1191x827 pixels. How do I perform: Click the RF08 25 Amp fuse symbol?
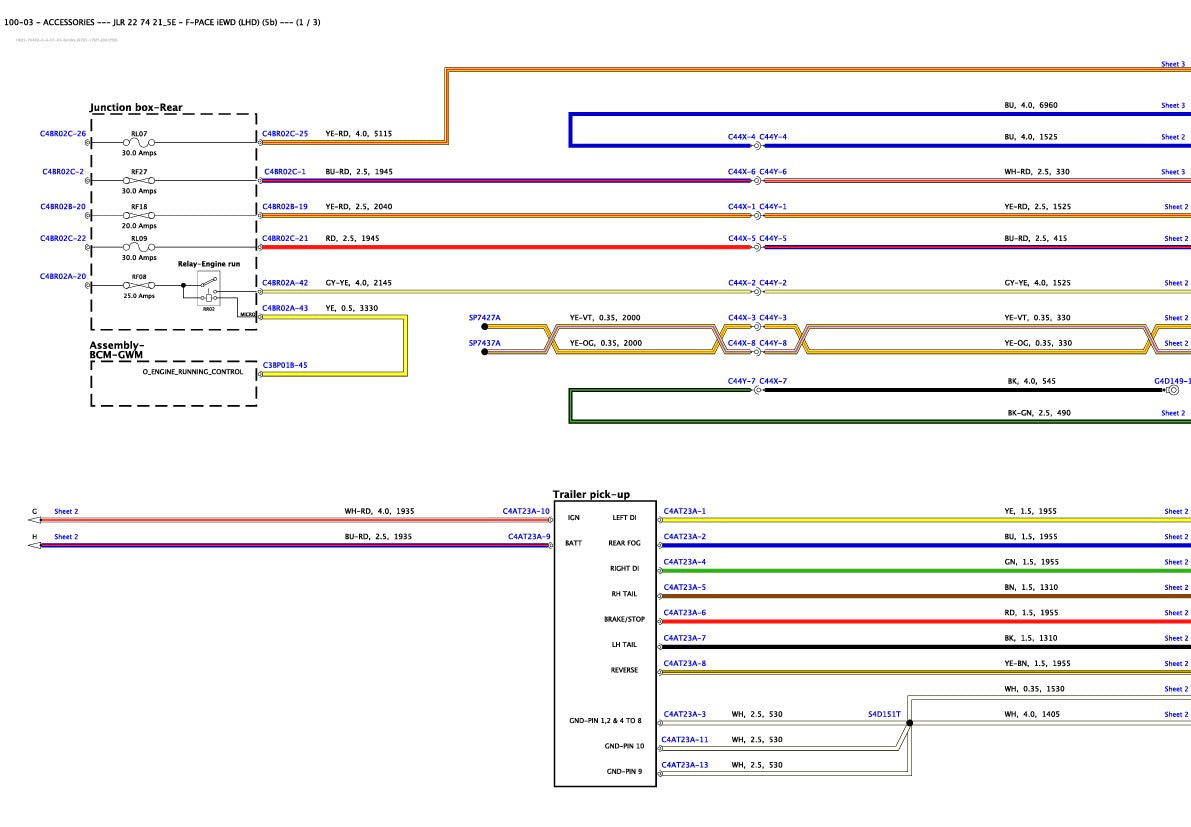(x=139, y=286)
